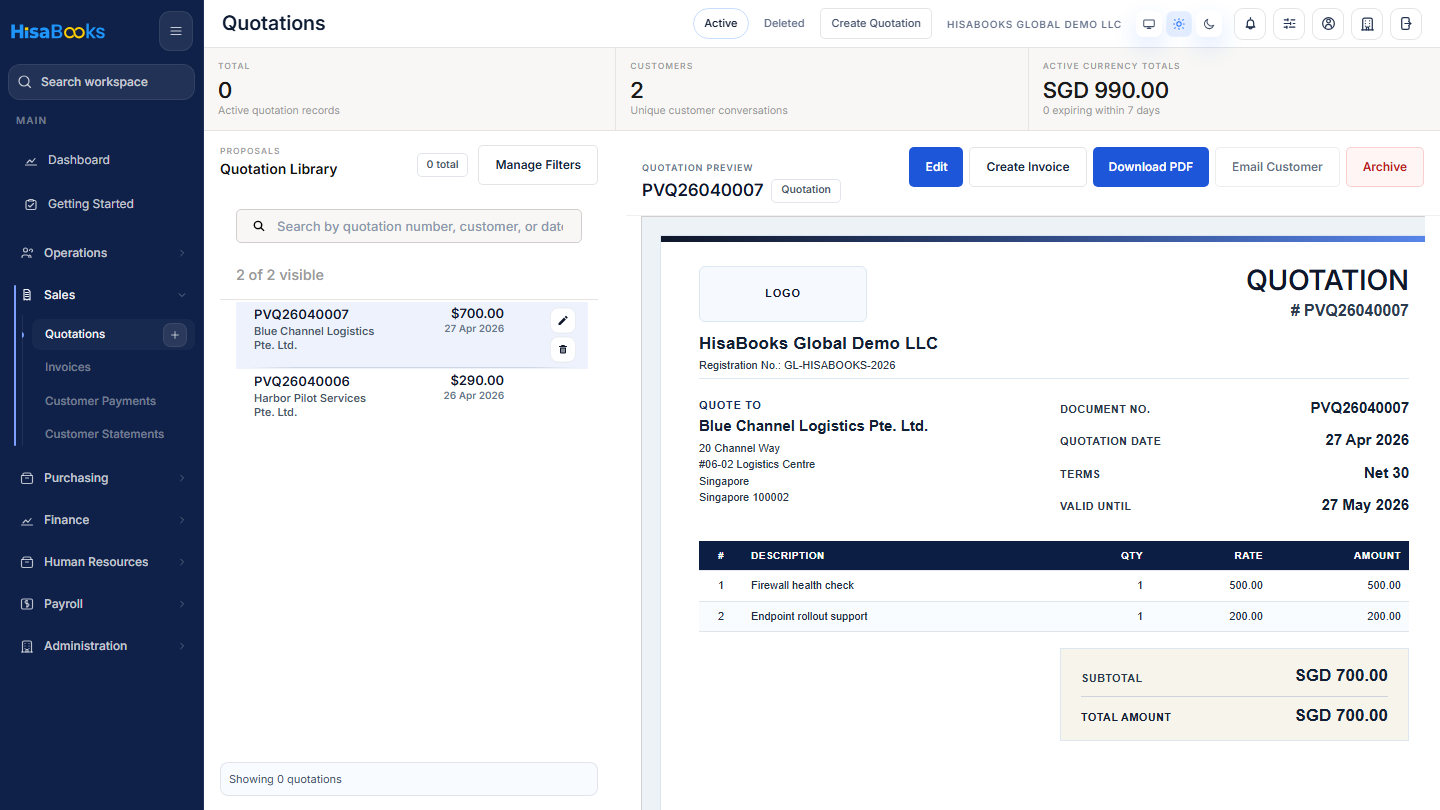Viewport: 1440px width, 810px height.
Task: Click the HisaBooks logo
Action: click(58, 31)
